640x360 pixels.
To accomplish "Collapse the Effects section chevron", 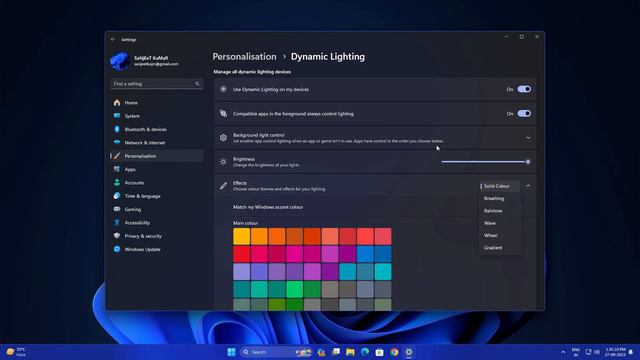I will point(528,186).
